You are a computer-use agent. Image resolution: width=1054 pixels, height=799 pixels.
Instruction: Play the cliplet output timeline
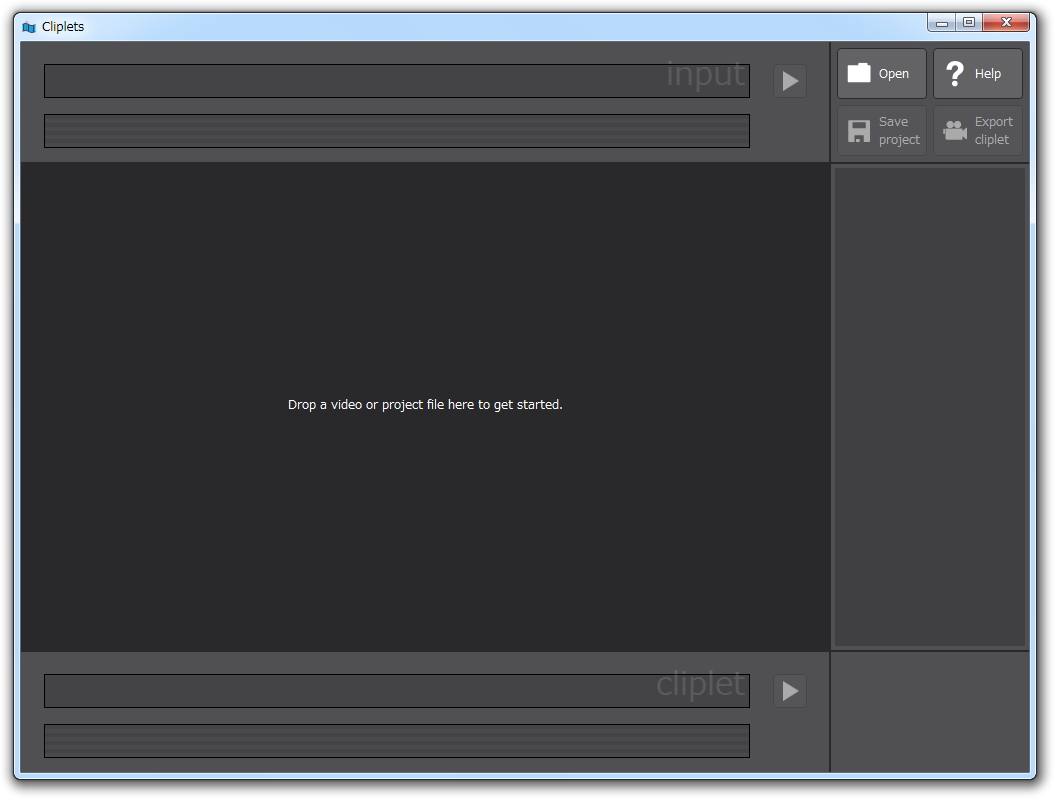click(790, 691)
